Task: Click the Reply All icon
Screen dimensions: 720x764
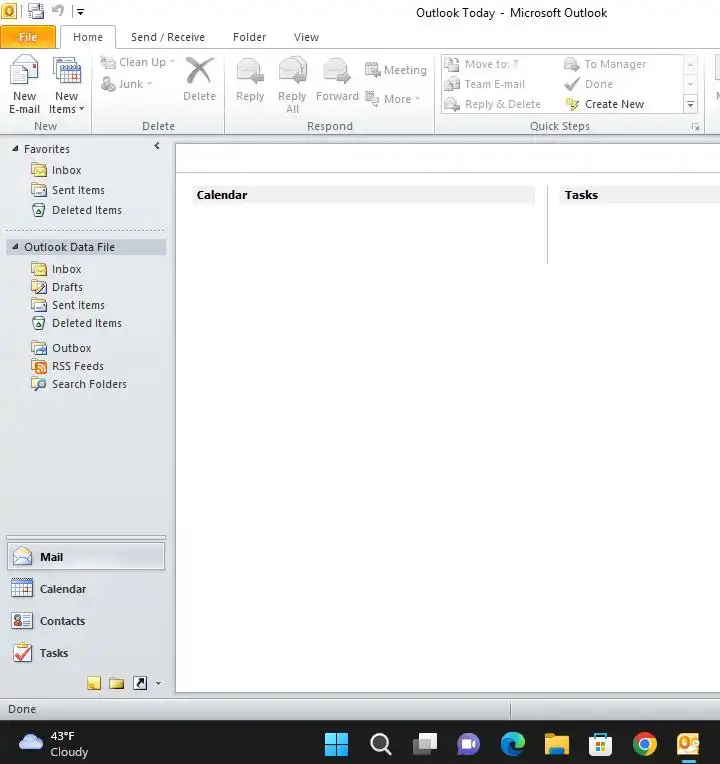Action: tap(292, 71)
